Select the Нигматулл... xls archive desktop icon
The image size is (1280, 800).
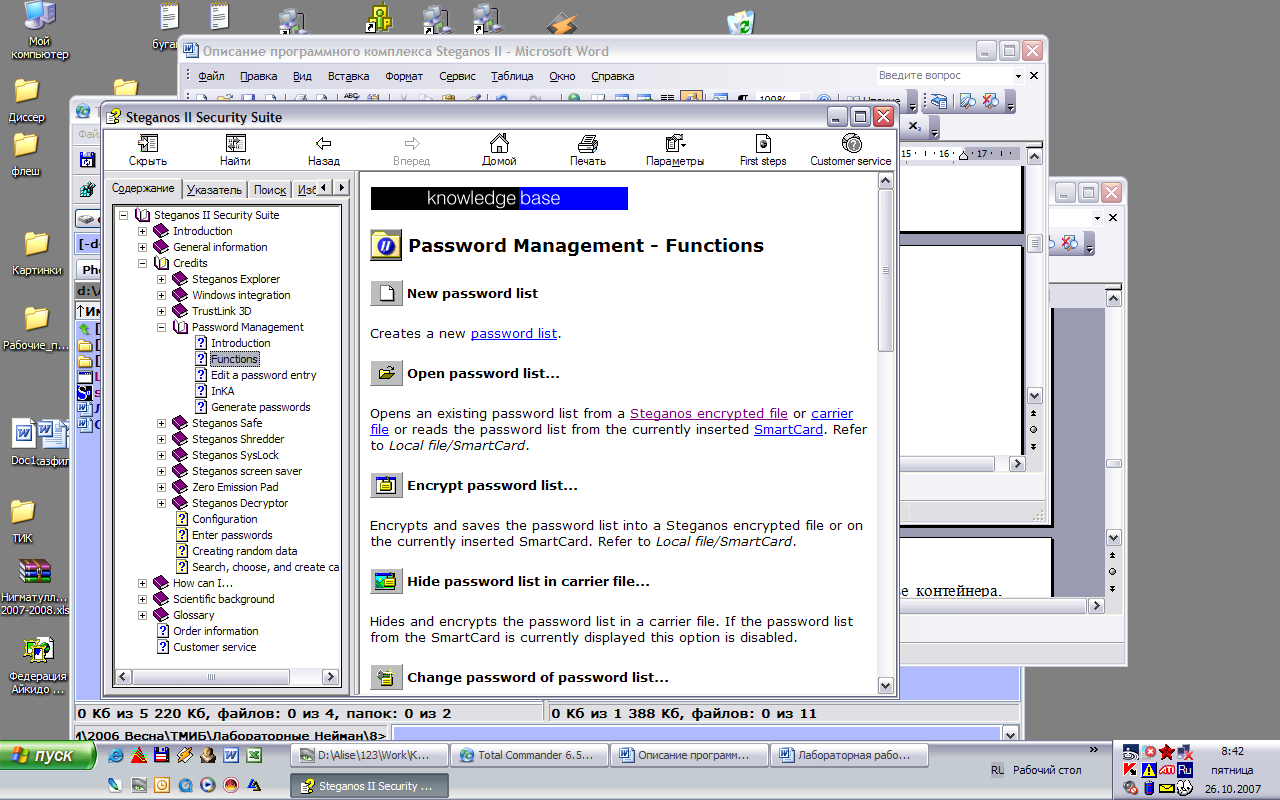[x=36, y=587]
